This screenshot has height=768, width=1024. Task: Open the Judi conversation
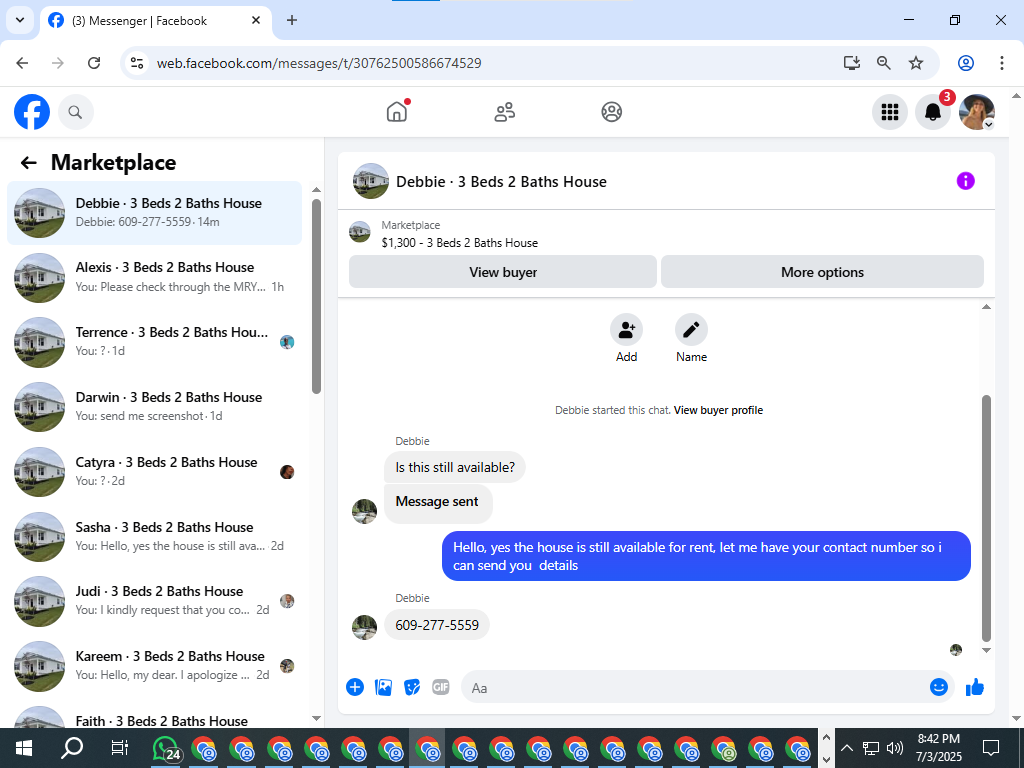click(x=155, y=601)
